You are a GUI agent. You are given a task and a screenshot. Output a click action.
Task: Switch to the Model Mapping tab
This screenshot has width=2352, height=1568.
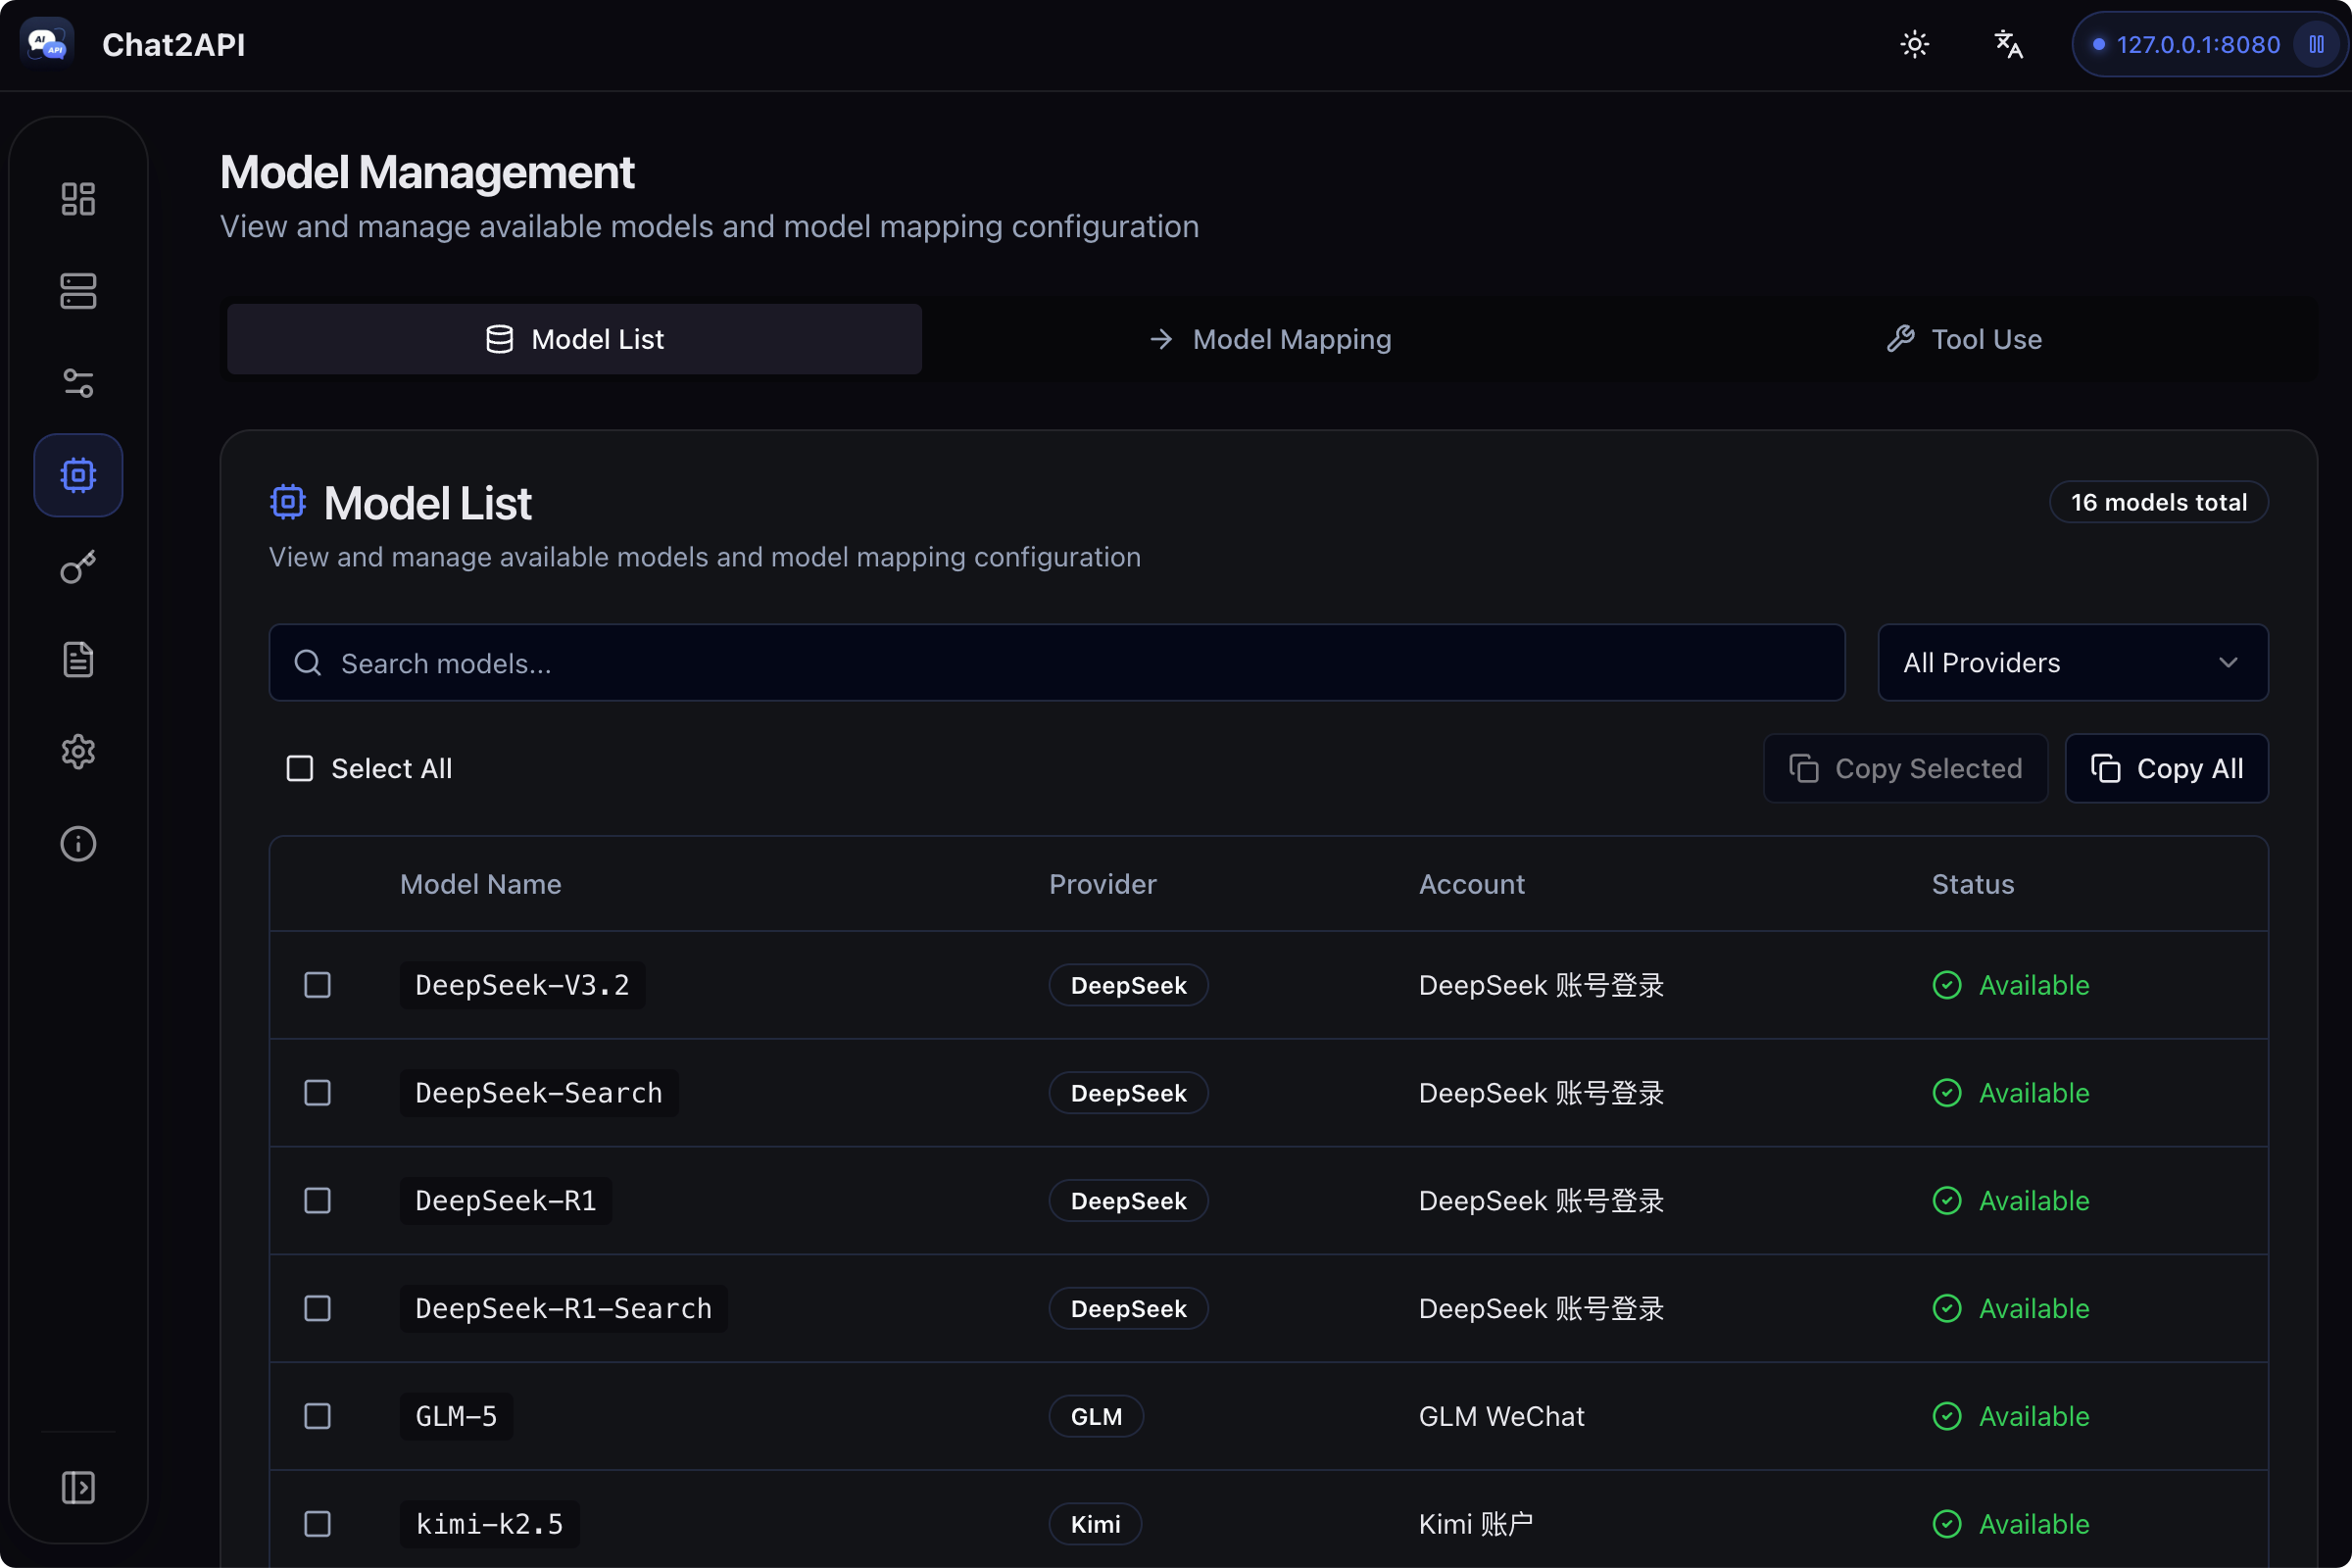click(x=1269, y=340)
